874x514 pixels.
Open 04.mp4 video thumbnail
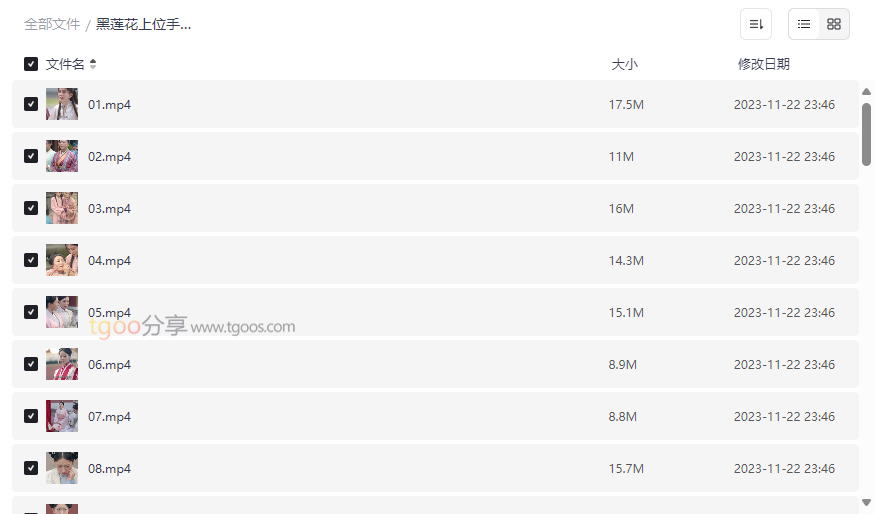tap(62, 260)
